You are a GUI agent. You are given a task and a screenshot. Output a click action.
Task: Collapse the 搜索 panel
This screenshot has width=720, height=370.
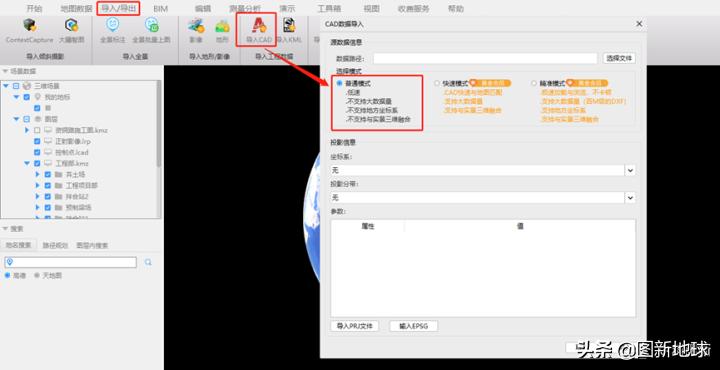pyautogui.click(x=6, y=229)
